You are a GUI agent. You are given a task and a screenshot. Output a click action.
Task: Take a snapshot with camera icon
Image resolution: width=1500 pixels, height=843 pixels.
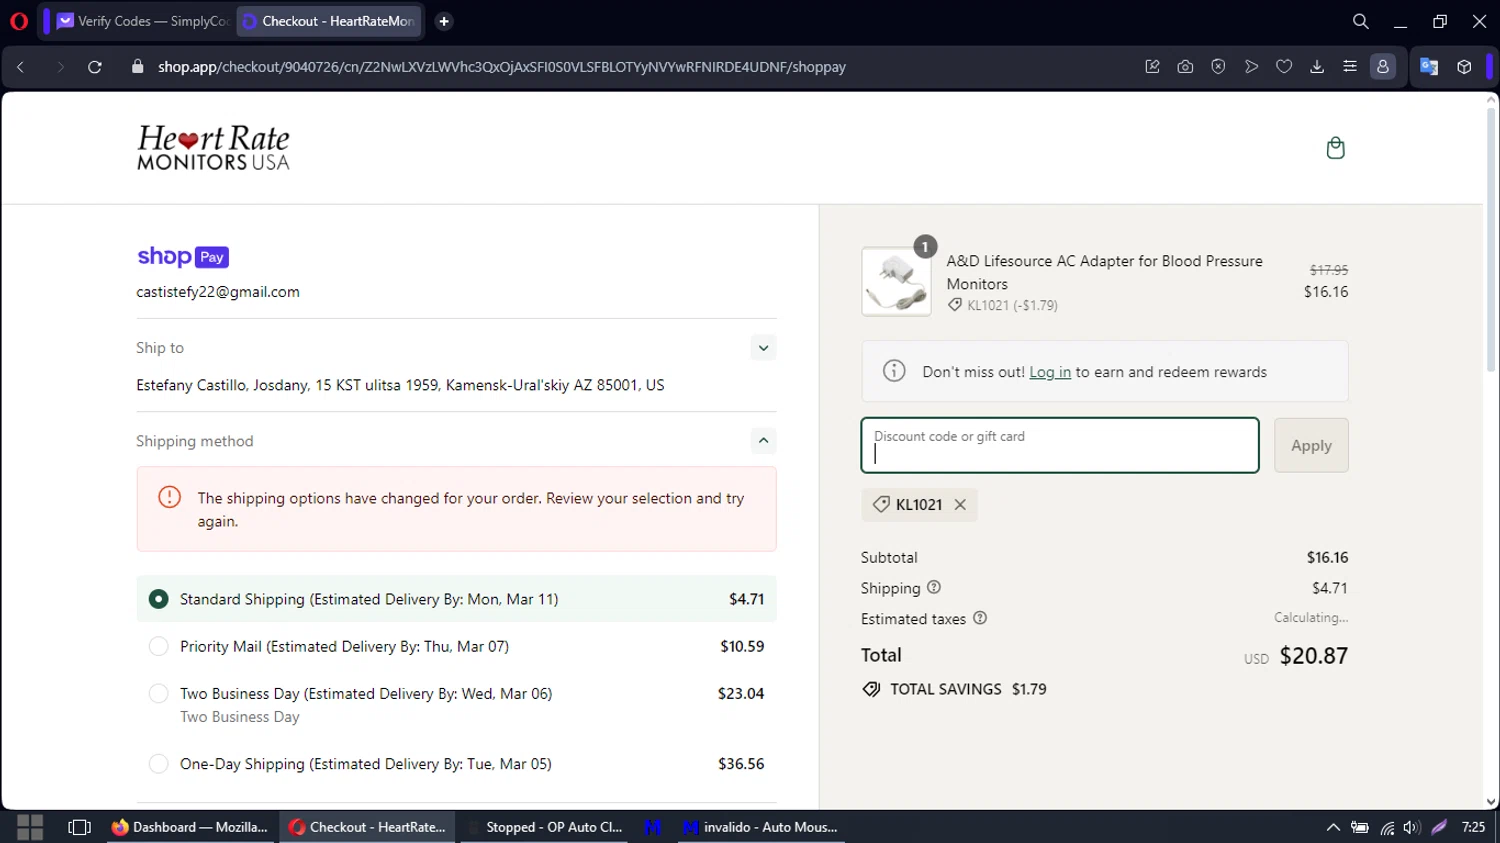click(x=1185, y=67)
